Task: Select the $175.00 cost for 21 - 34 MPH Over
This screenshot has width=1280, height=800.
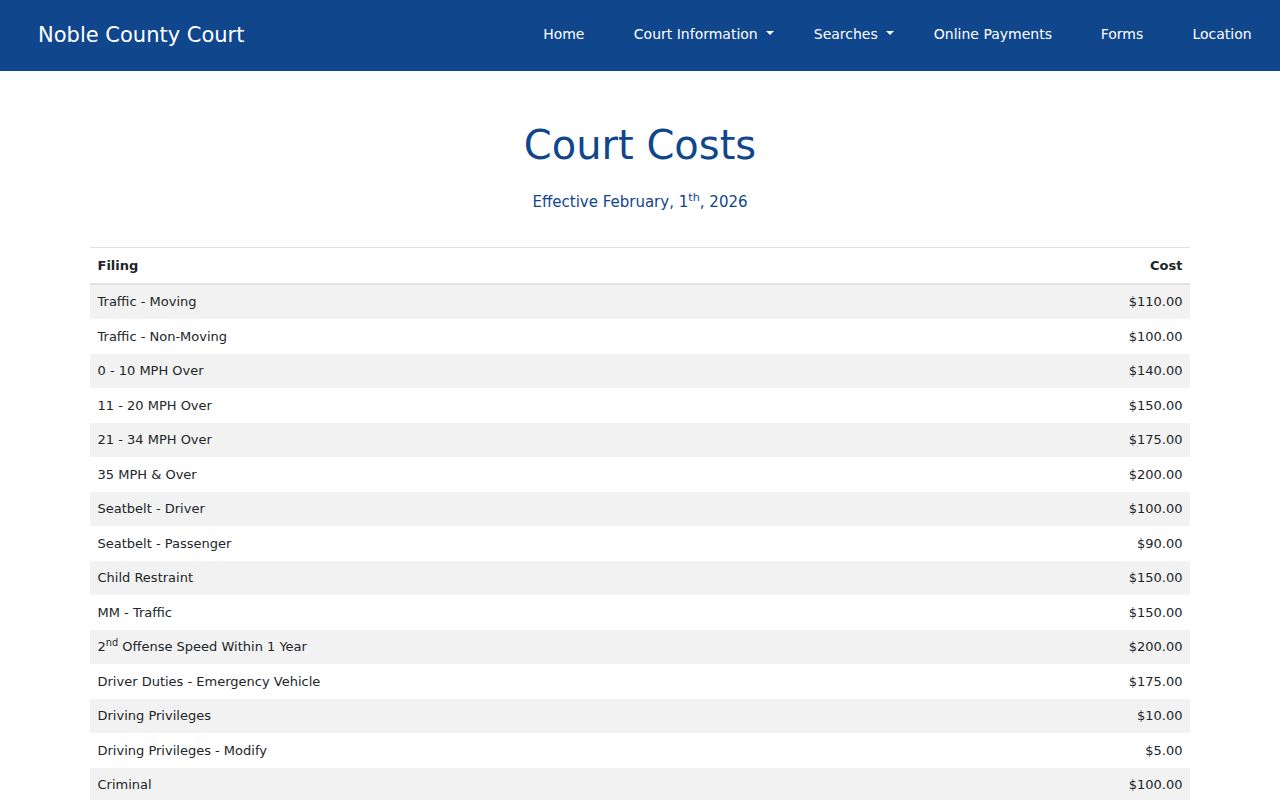Action: 1155,440
